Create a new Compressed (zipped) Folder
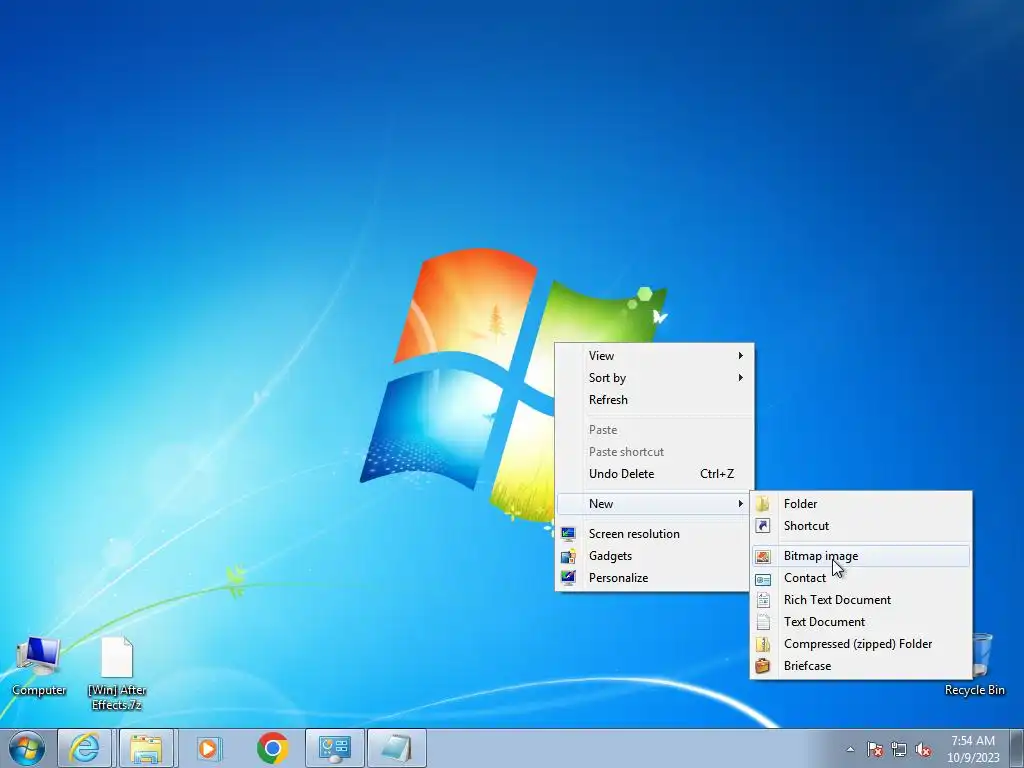The image size is (1024, 768). (861, 644)
